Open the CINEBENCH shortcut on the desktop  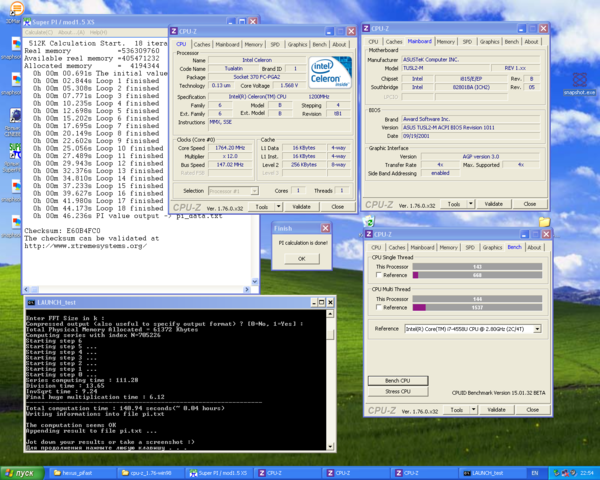15,116
